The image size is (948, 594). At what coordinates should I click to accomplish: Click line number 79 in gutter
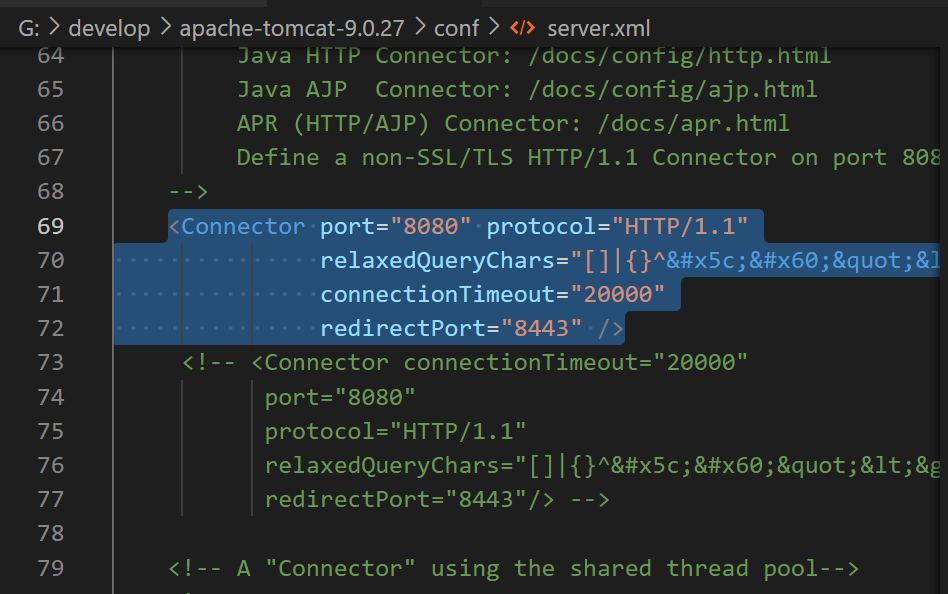[51, 568]
